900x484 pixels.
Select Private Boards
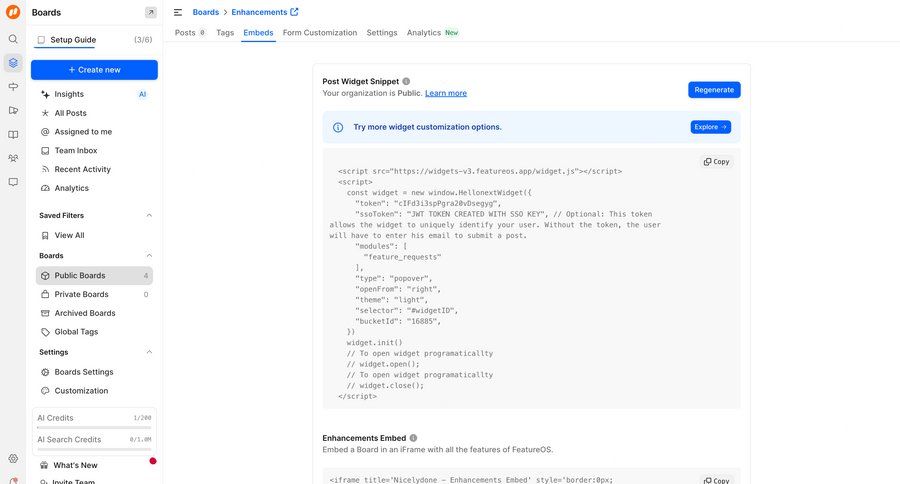point(94,294)
